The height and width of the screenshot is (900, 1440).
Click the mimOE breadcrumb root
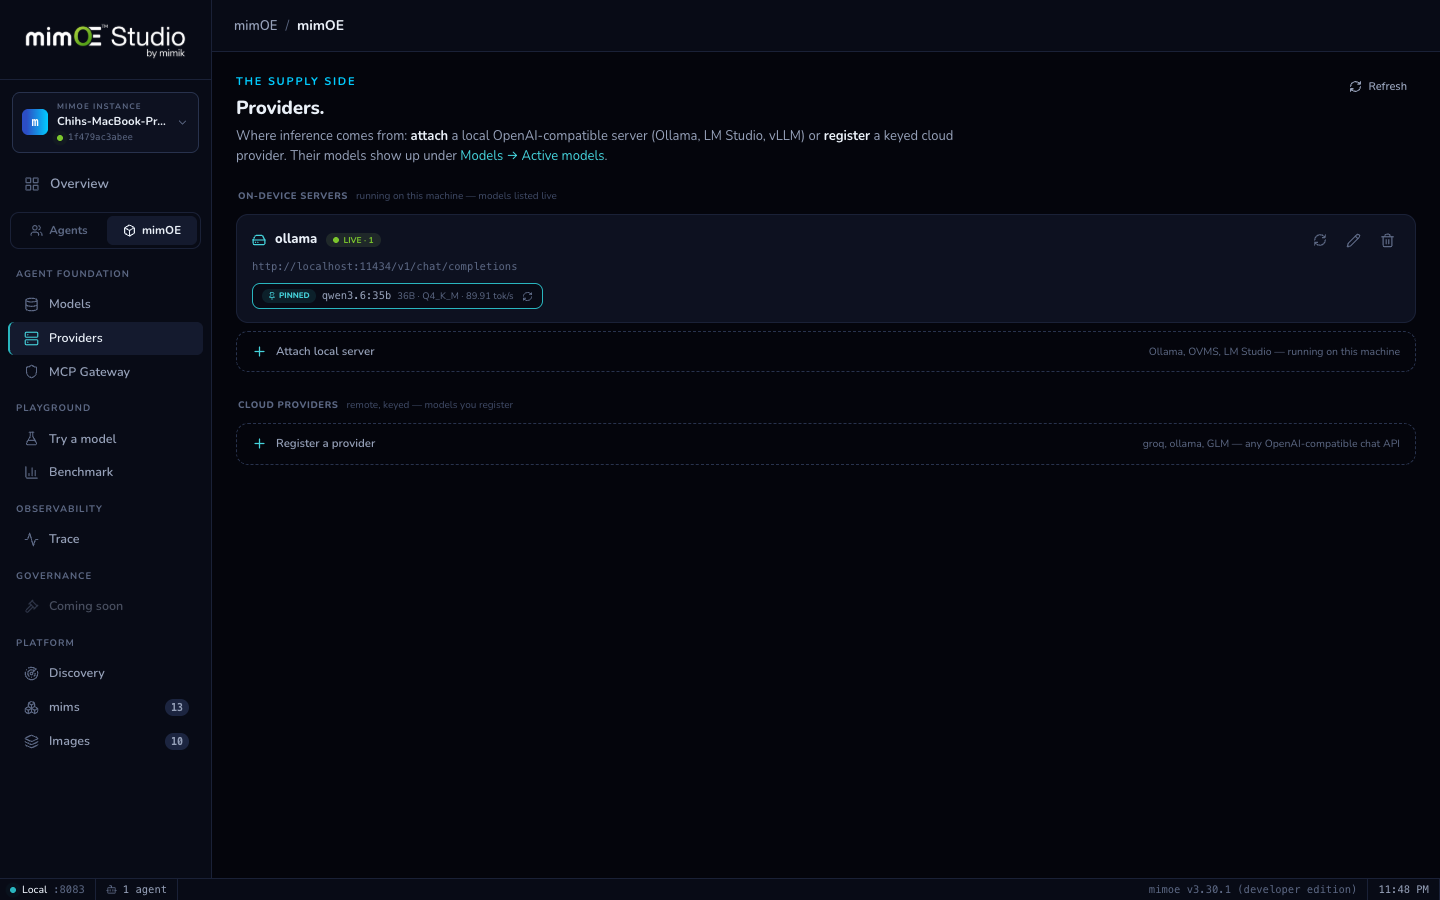255,26
